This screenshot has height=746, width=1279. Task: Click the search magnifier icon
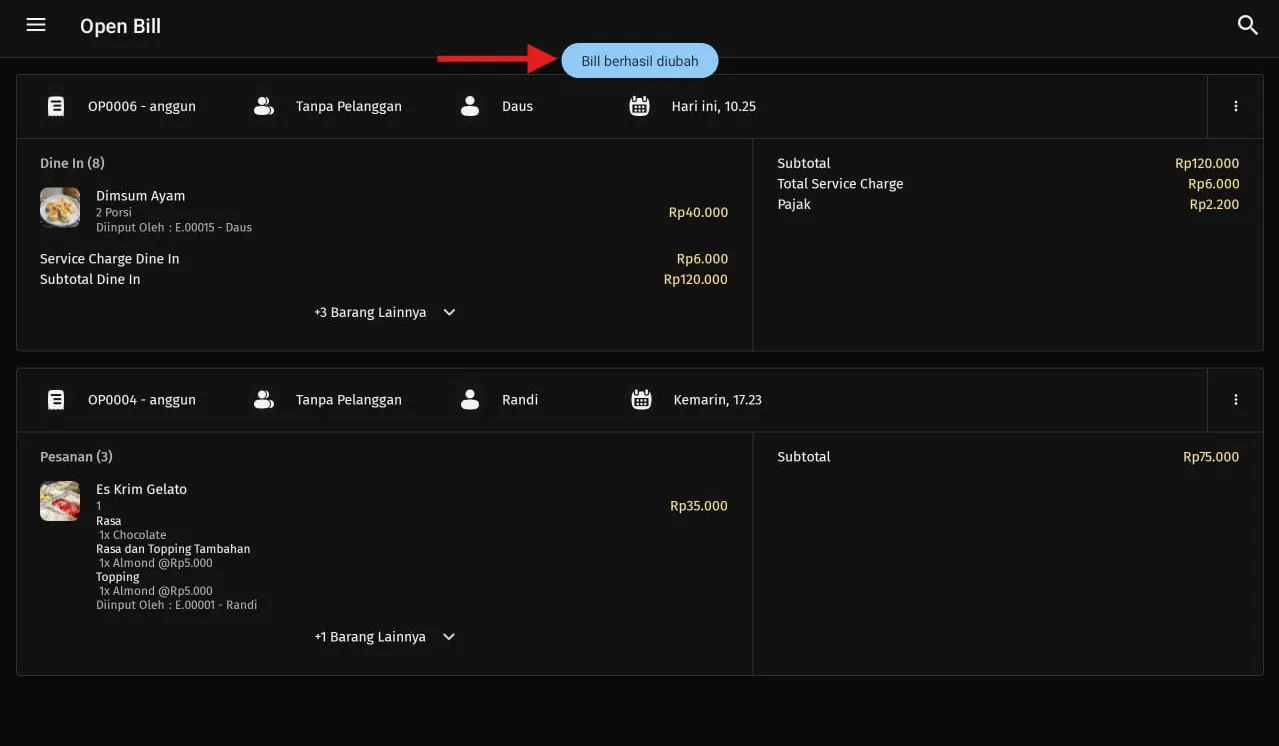coord(1247,25)
